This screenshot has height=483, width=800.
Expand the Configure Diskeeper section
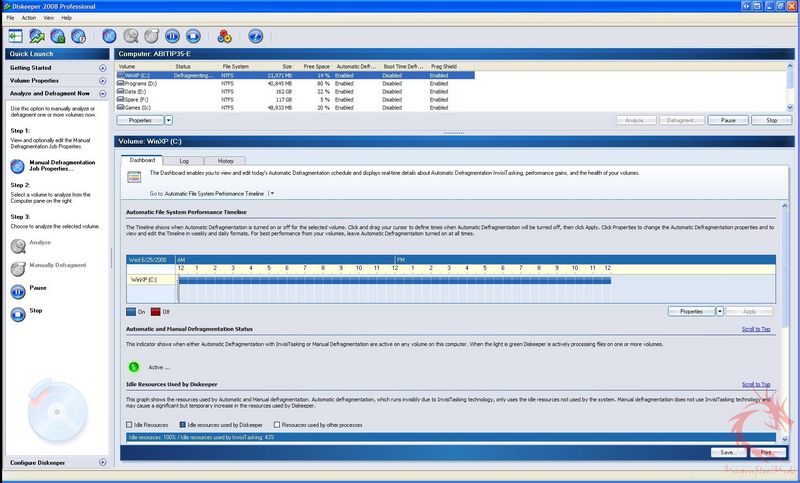[103, 462]
